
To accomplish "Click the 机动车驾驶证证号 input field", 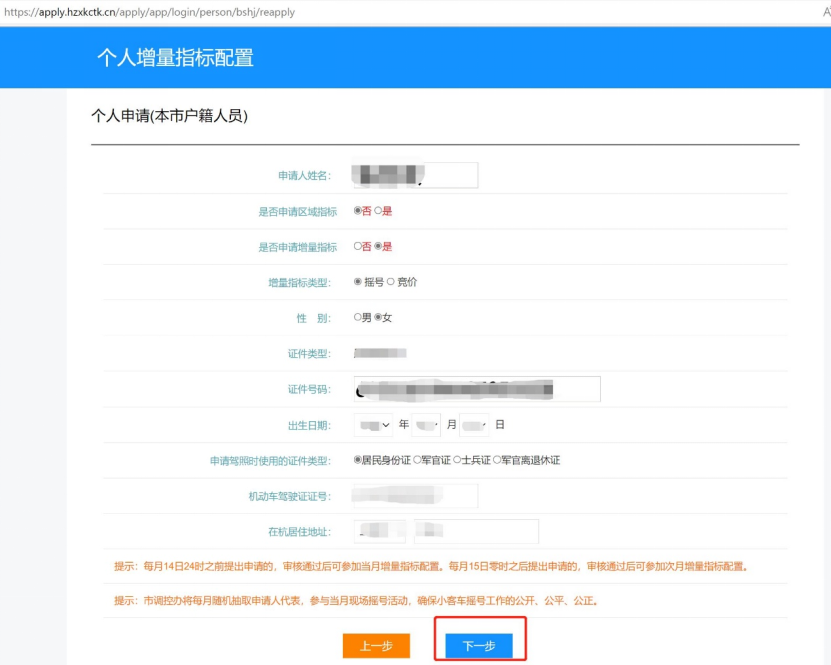I will point(415,496).
